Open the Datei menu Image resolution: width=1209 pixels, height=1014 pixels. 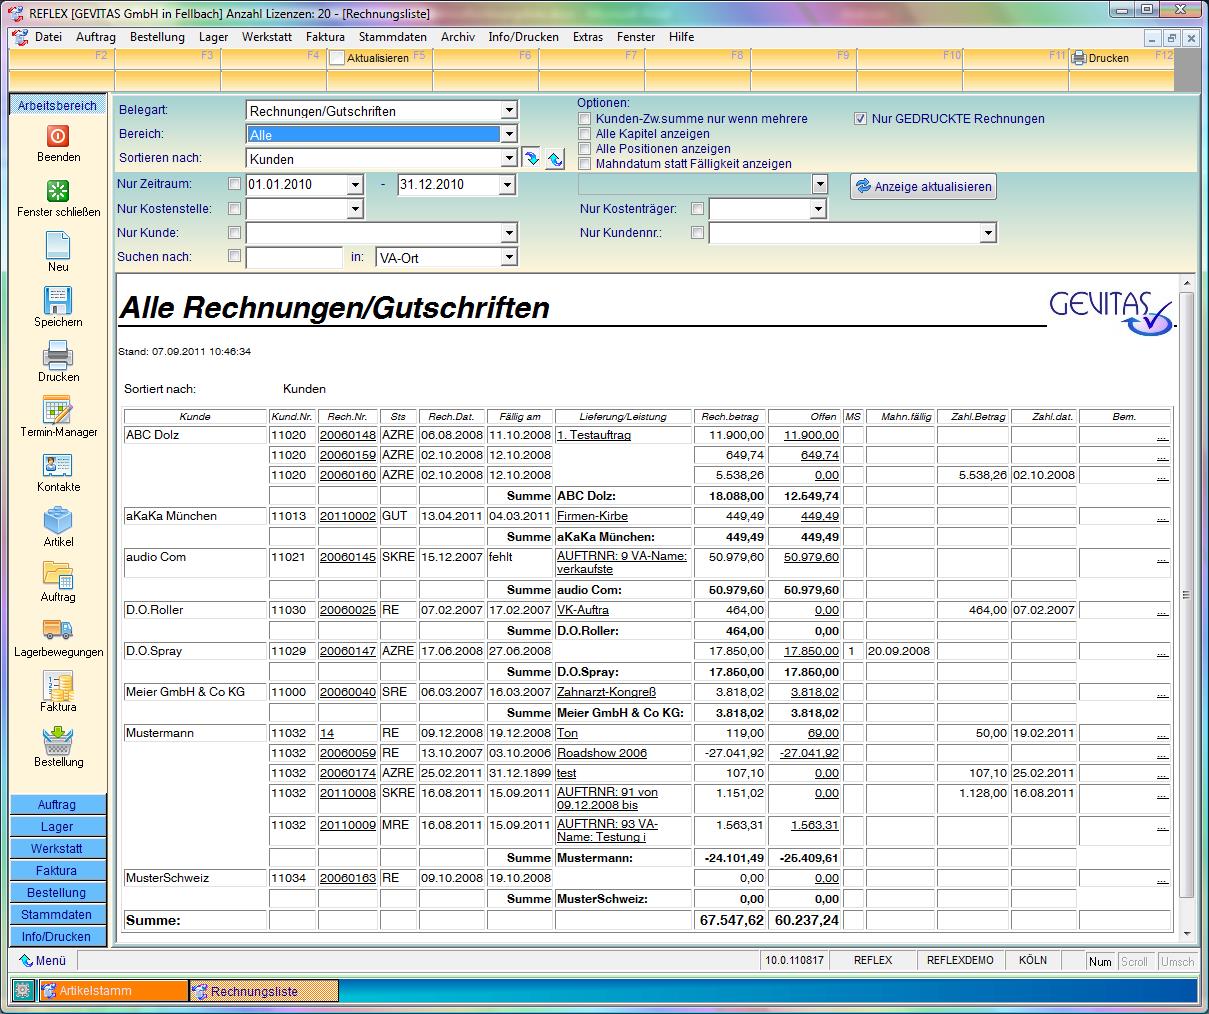click(48, 37)
